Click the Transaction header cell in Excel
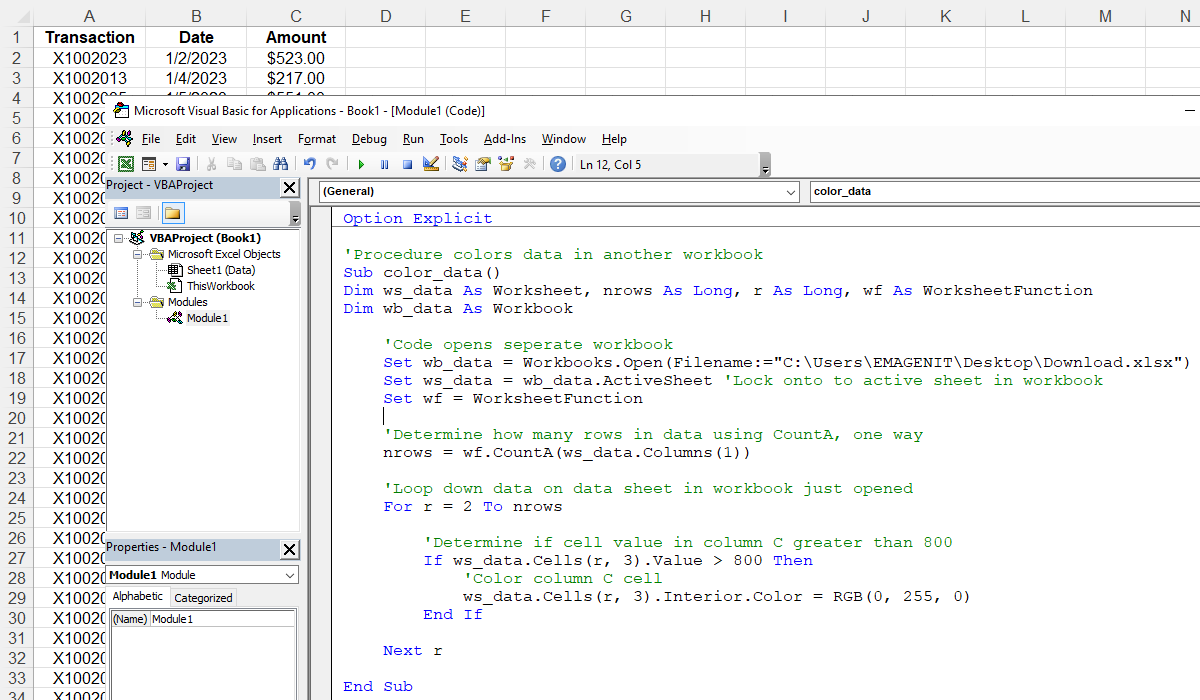The image size is (1200, 700). point(90,37)
